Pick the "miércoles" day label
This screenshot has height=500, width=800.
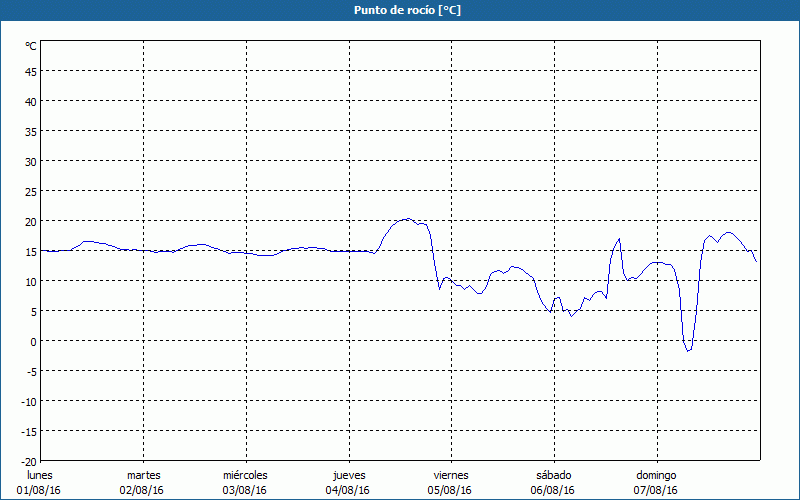click(245, 475)
